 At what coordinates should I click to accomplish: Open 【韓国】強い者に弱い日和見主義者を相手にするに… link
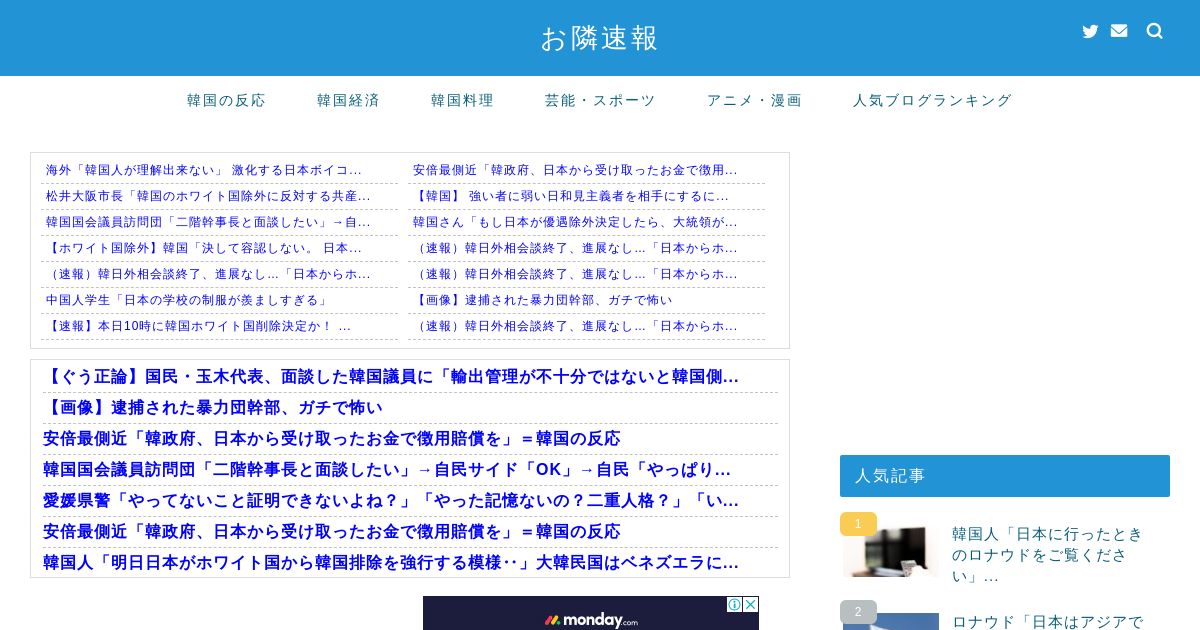point(571,196)
